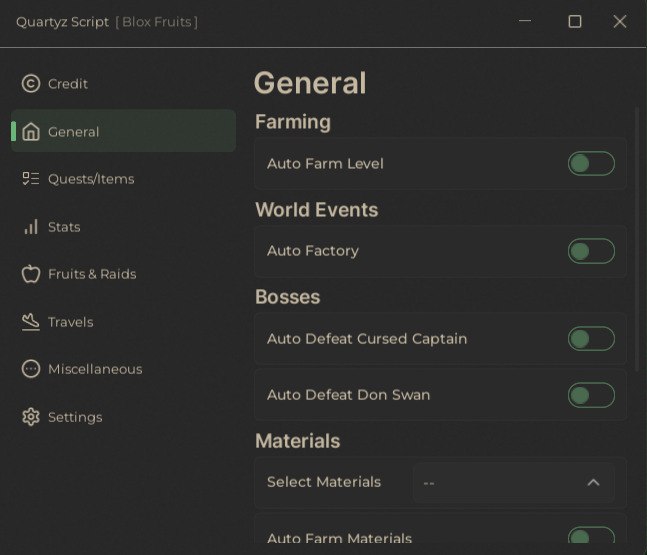The width and height of the screenshot is (647, 555).
Task: Turn on Auto Factory switch
Action: pos(591,251)
